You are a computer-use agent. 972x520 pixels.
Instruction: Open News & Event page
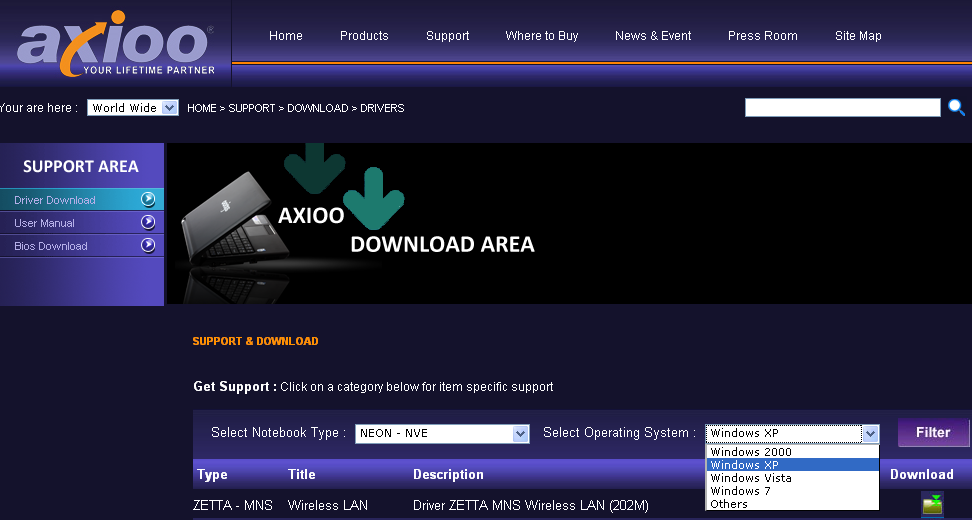point(653,36)
